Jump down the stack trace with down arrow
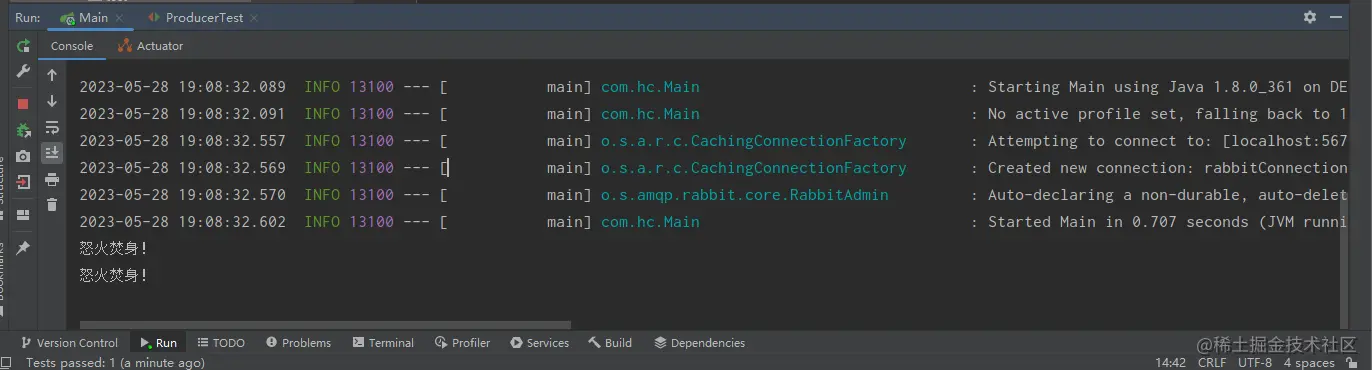This screenshot has width=1372, height=370. [52, 101]
